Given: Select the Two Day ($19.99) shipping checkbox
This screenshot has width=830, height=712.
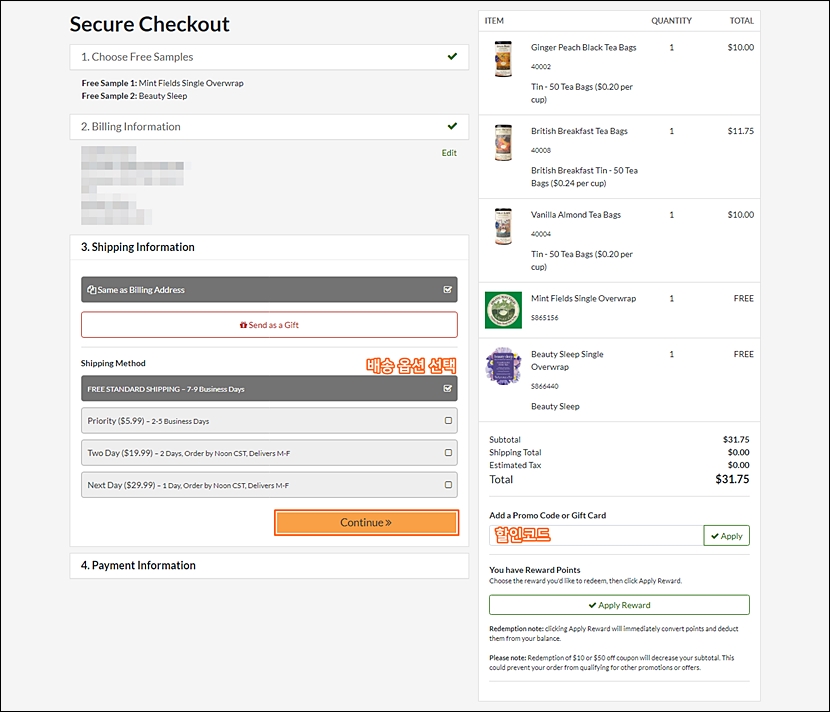Looking at the screenshot, I should (x=448, y=453).
